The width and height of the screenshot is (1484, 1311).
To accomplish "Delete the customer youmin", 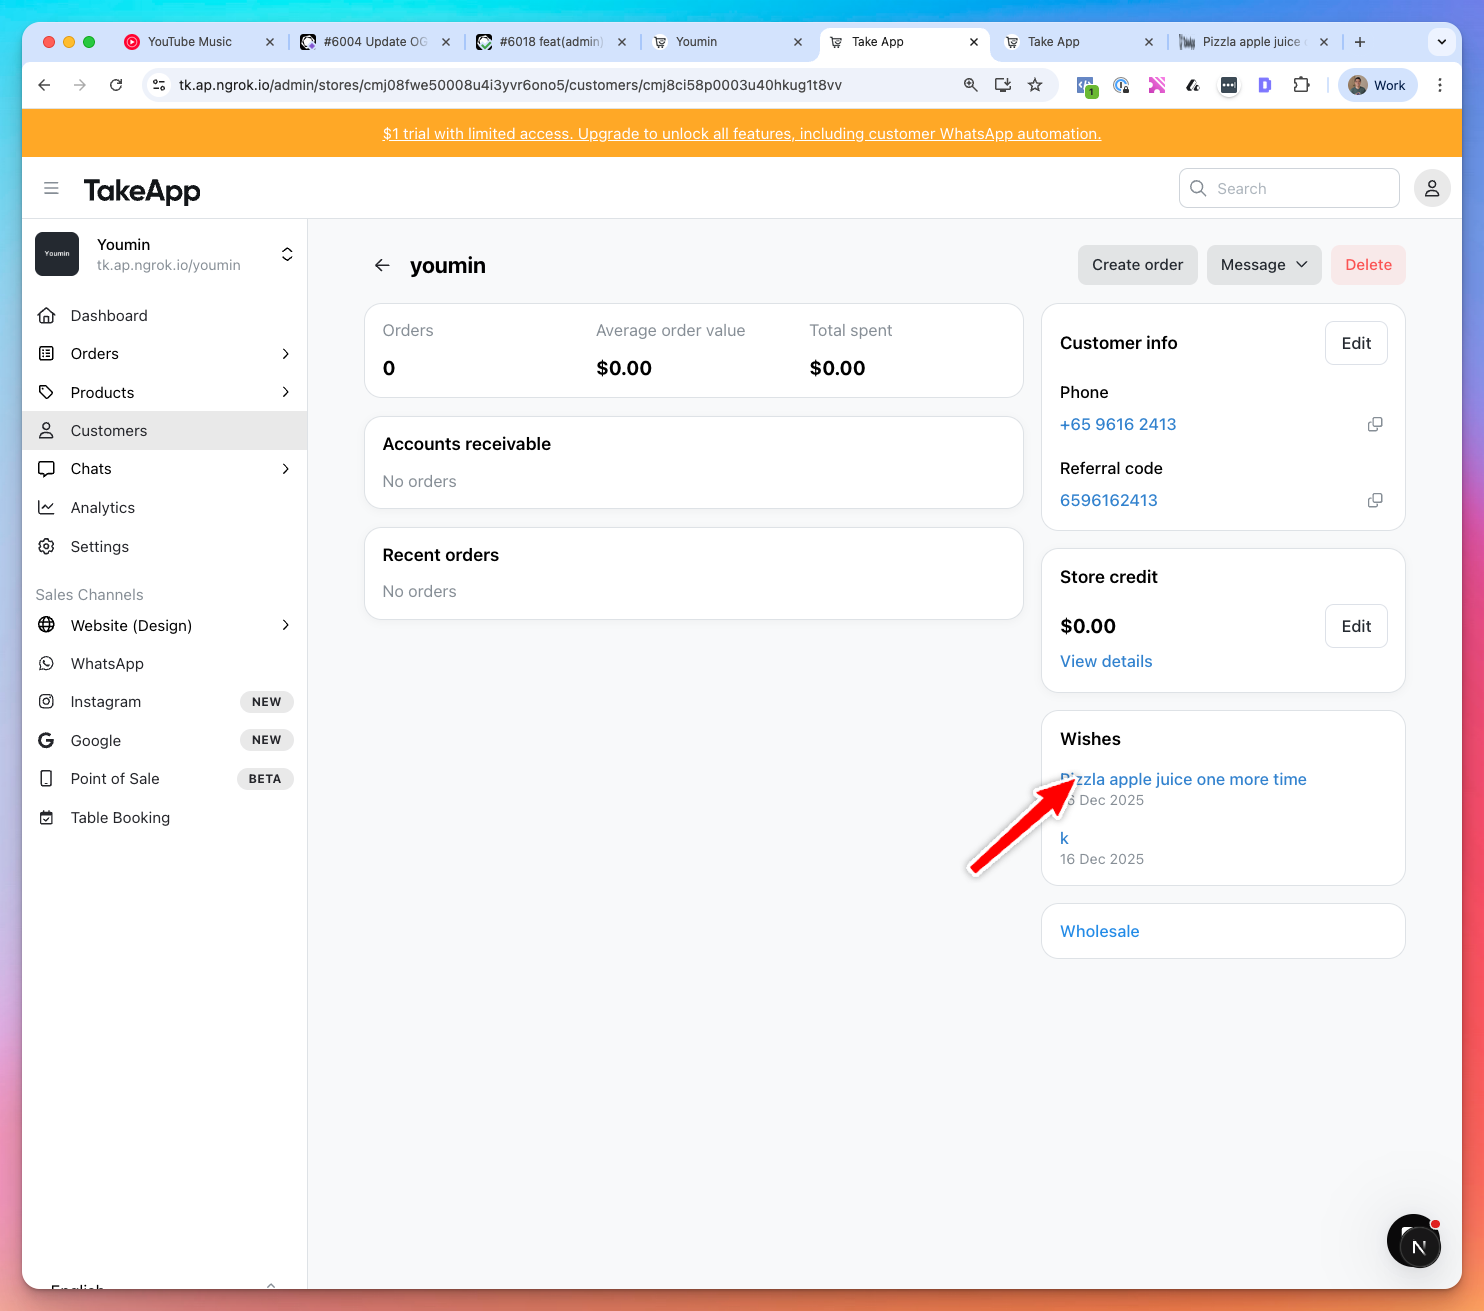I will pos(1368,265).
